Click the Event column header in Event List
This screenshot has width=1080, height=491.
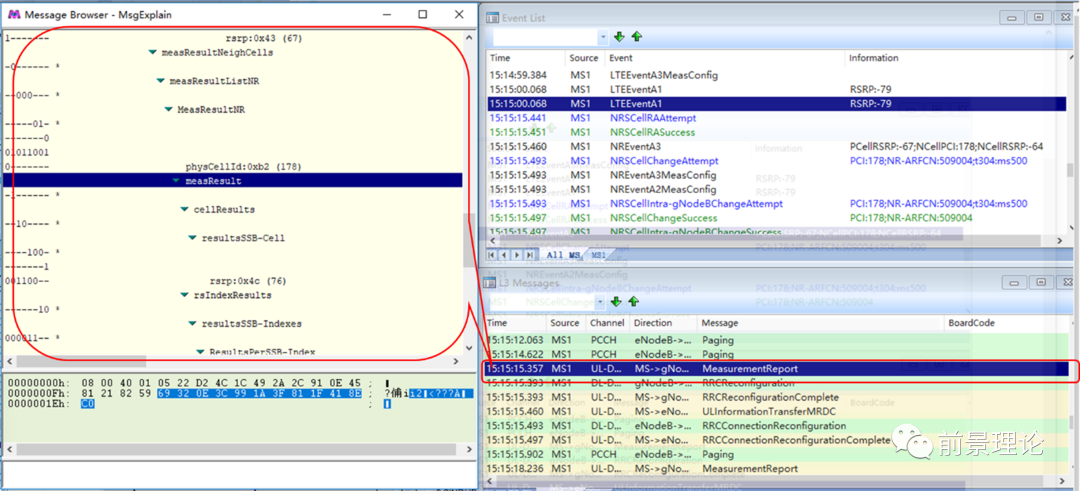click(x=725, y=58)
